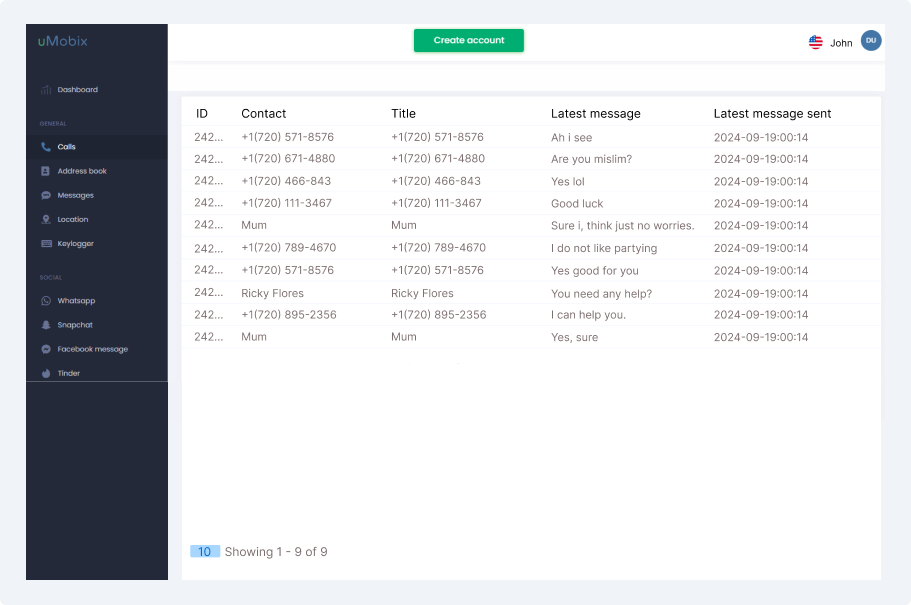Open the page size selector showing 10
Screen dimensions: 911x605
pos(204,551)
